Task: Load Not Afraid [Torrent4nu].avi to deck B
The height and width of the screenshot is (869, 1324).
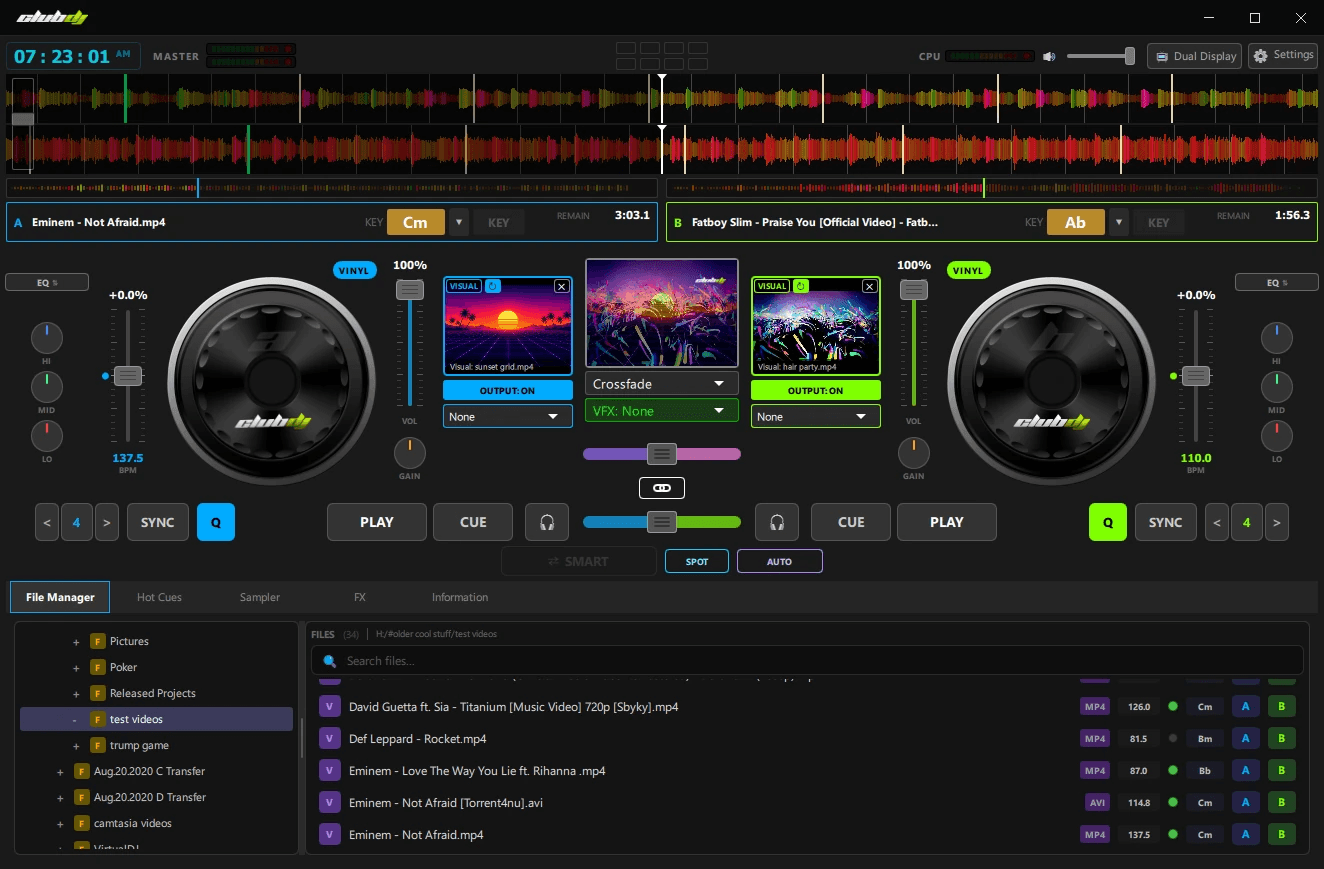Action: tap(1282, 803)
